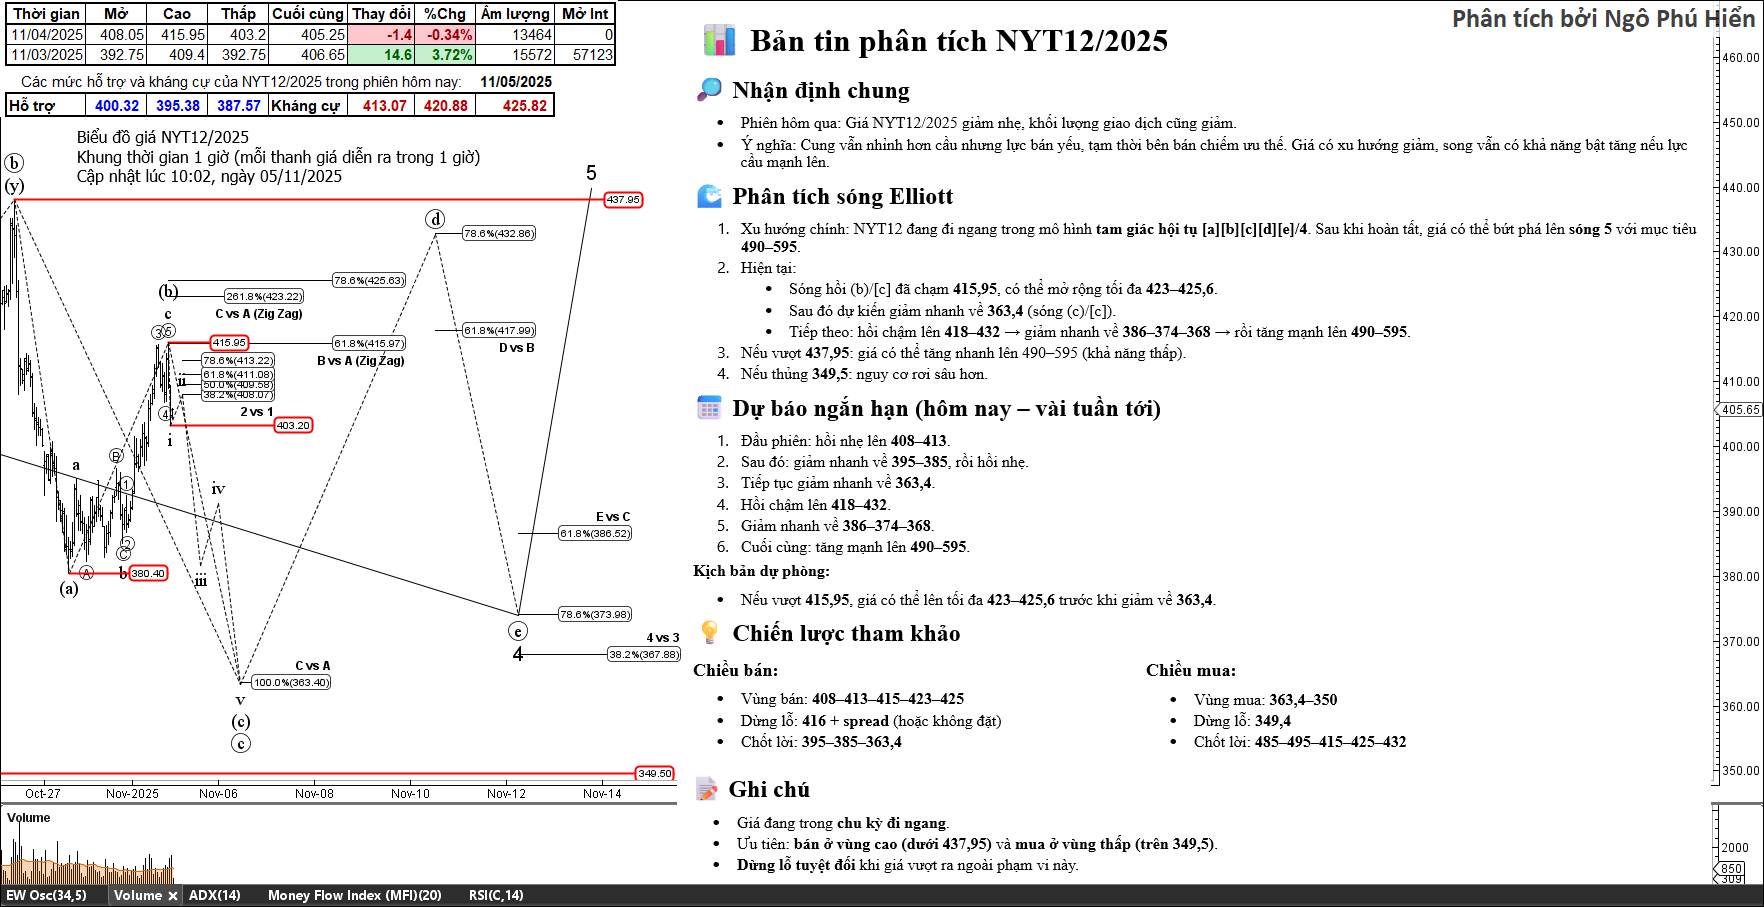Select the 415.95 red price marker
This screenshot has width=1764, height=907.
point(229,343)
